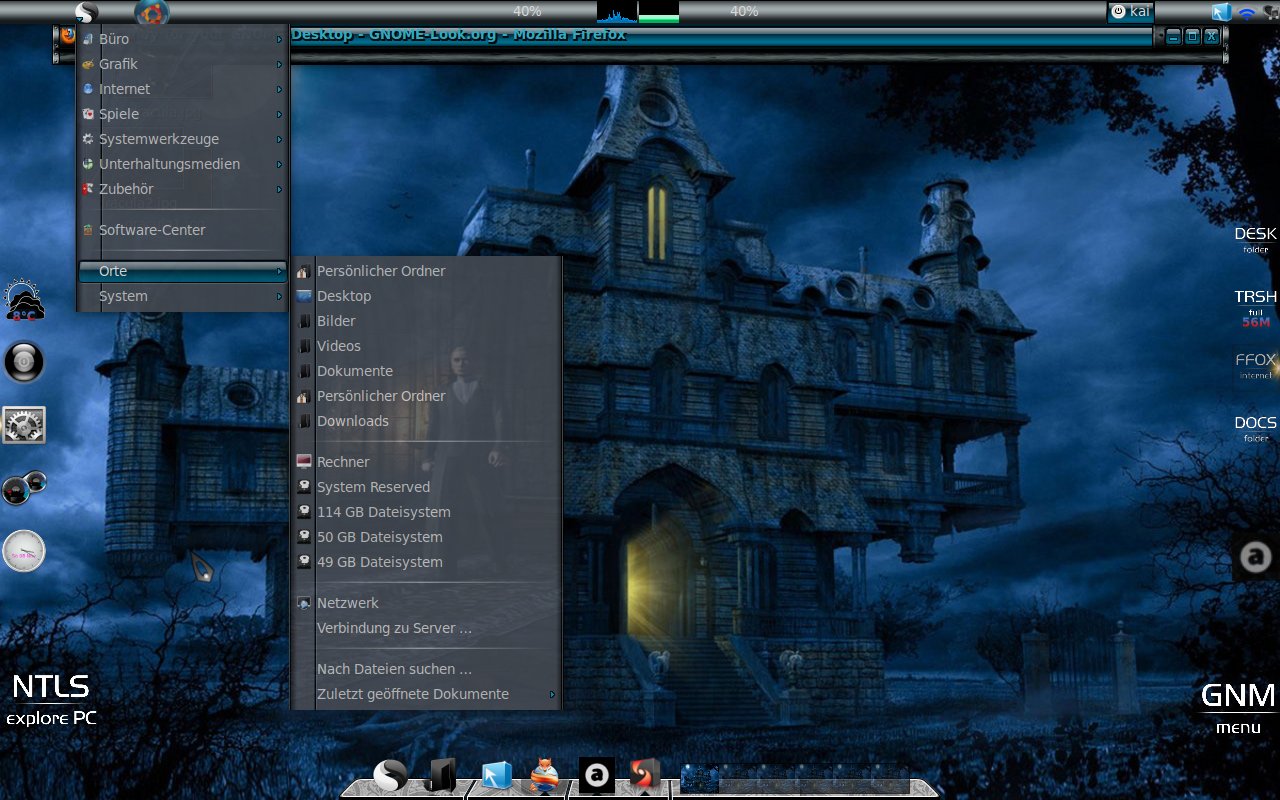The height and width of the screenshot is (800, 1280).
Task: Open the weather widget showing 8°C
Action: tap(24, 300)
